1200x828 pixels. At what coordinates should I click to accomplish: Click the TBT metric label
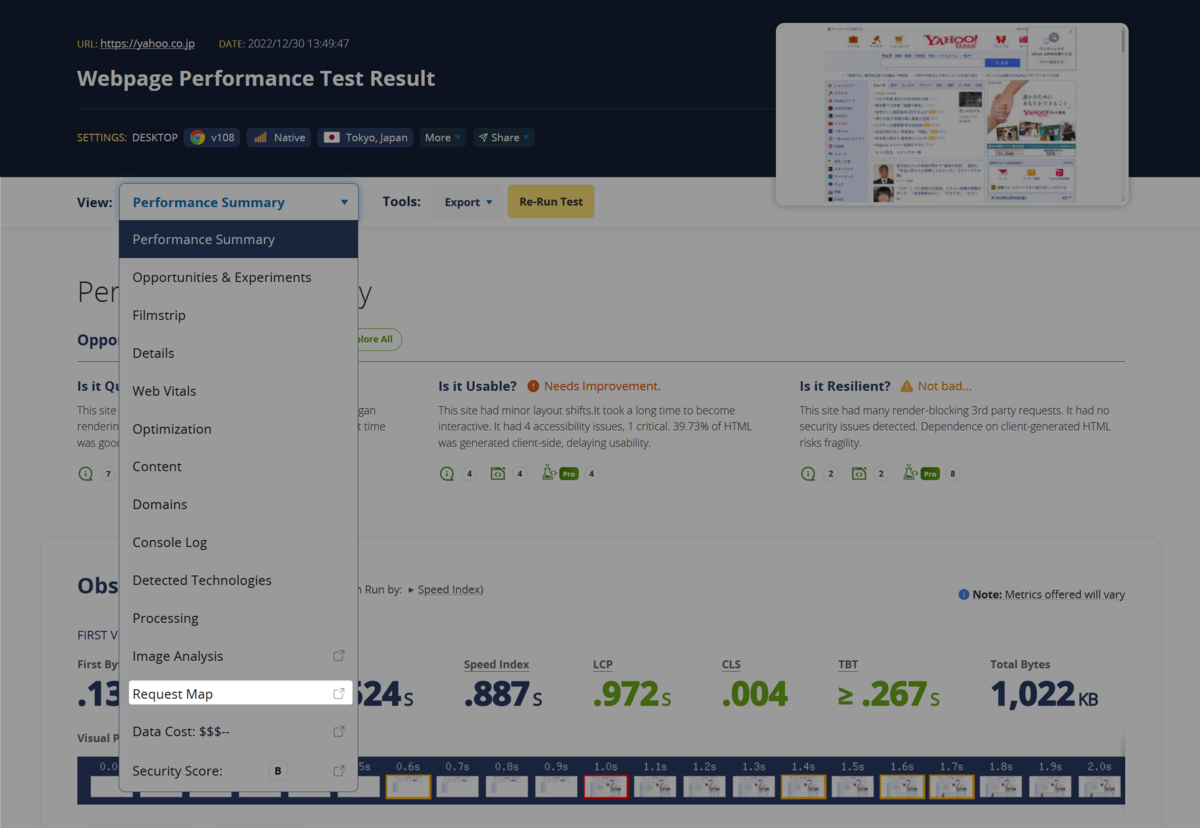click(848, 665)
